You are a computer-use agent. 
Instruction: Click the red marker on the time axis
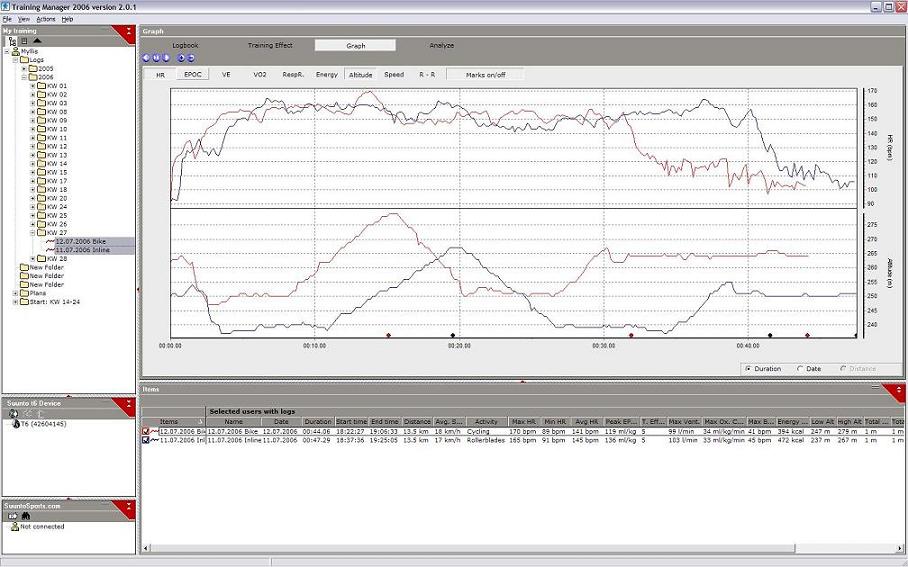pyautogui.click(x=388, y=335)
